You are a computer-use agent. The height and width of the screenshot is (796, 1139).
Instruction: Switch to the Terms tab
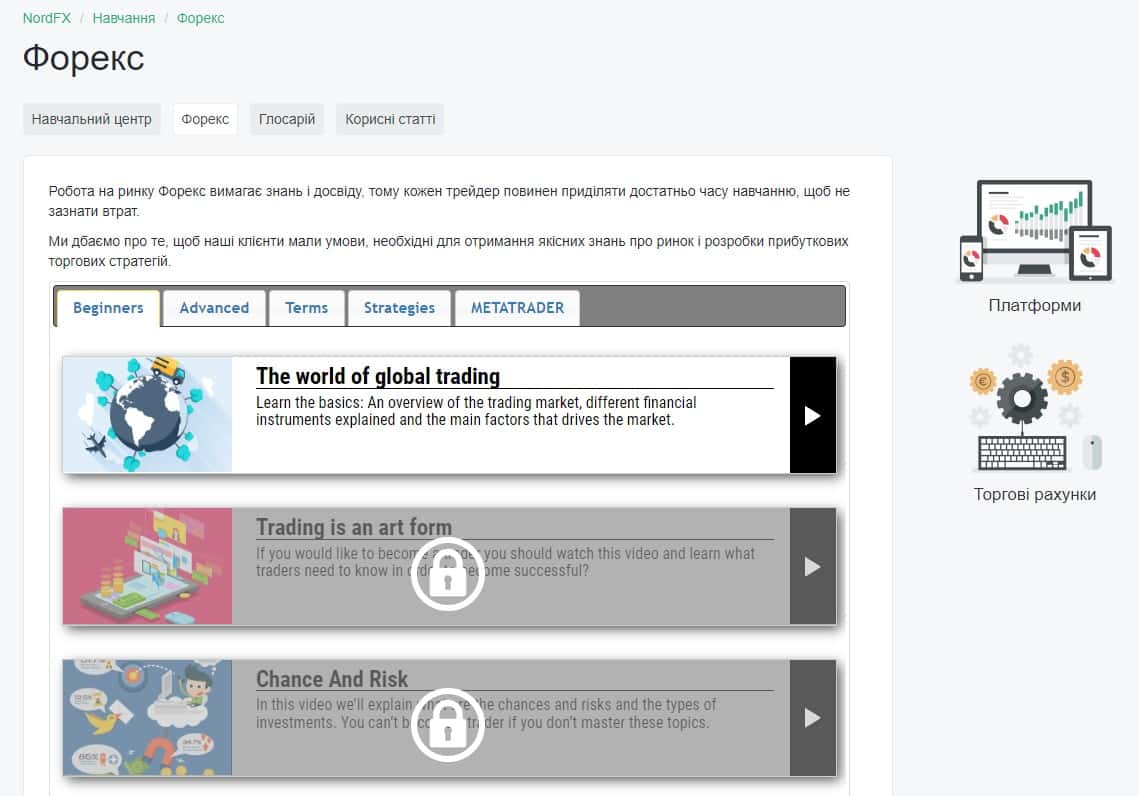click(307, 308)
